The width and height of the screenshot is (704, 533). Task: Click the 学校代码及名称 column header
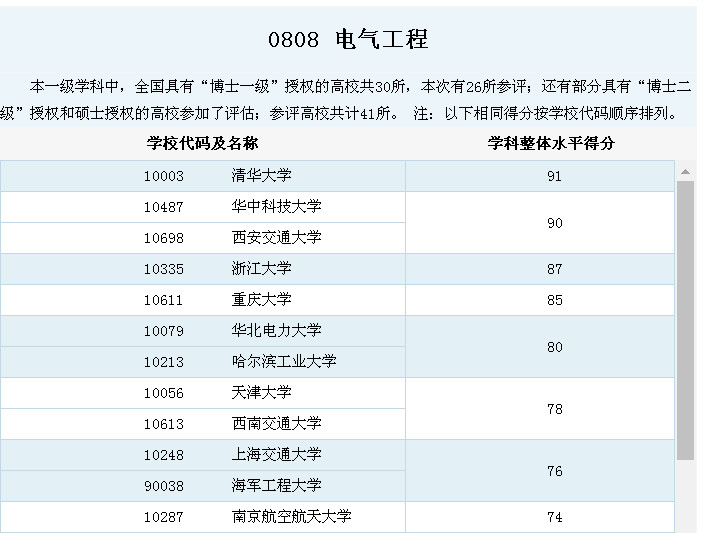coord(202,143)
